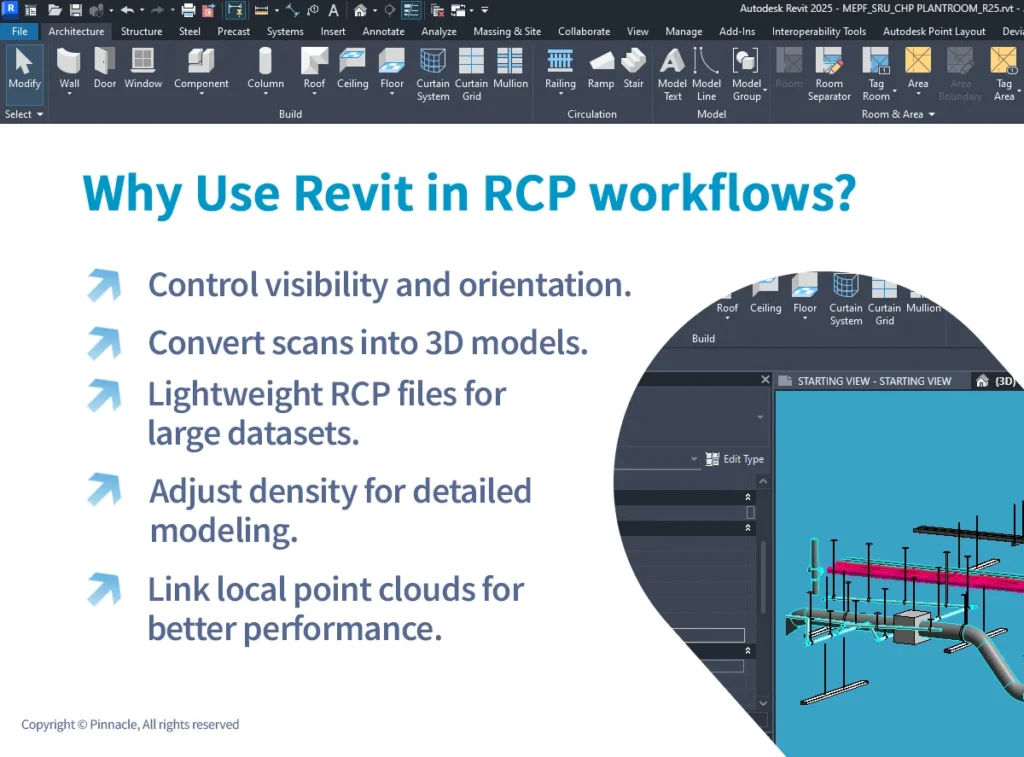
Task: Click the 'Copyright © Pinnacle, All rights reserved' text
Action: [130, 724]
